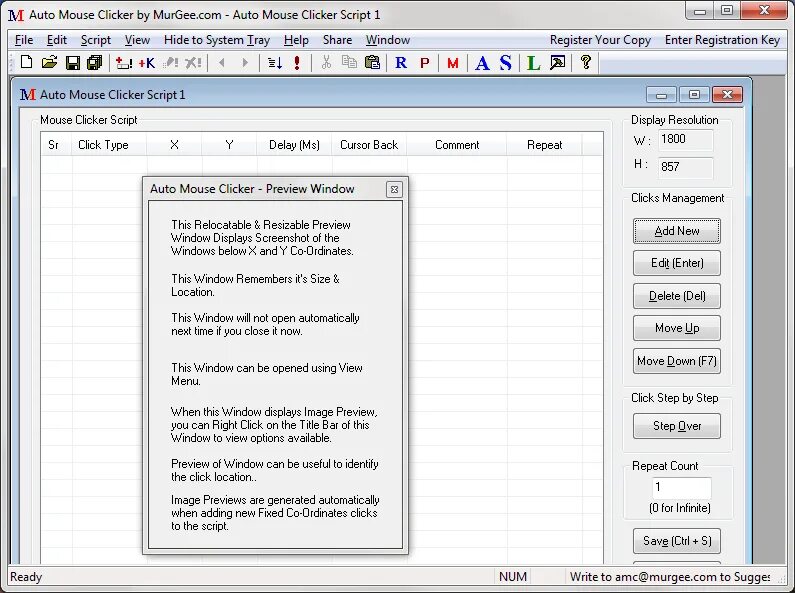
Task: Open the Window menu
Action: (x=388, y=40)
